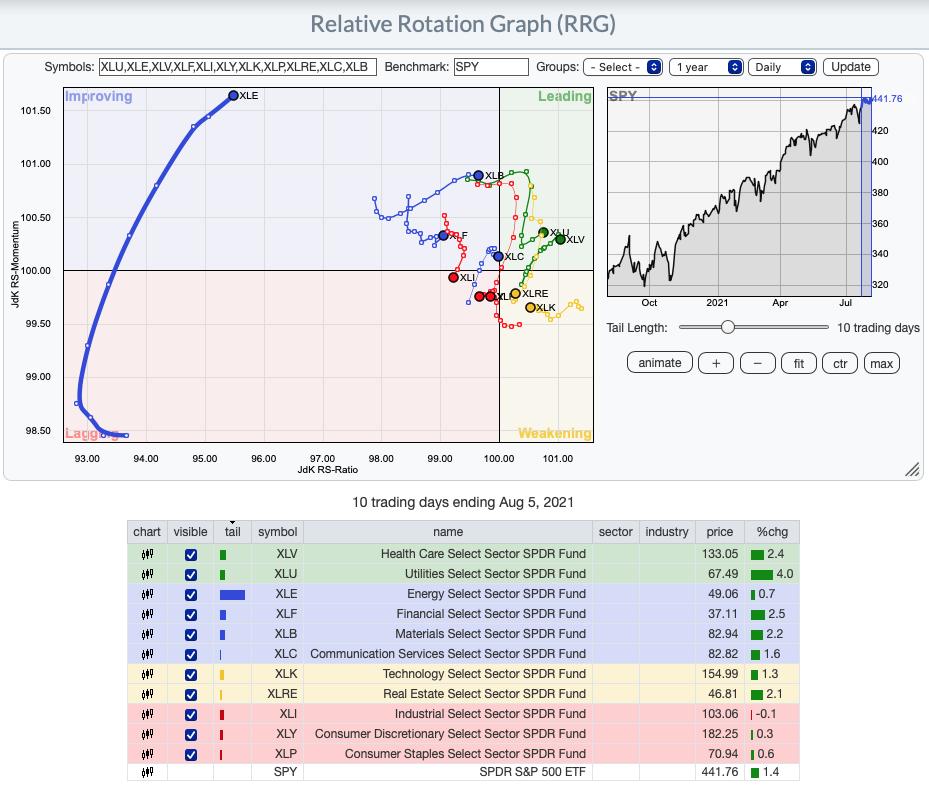The height and width of the screenshot is (790, 929).
Task: Open chart icon for XLV row
Action: (147, 554)
